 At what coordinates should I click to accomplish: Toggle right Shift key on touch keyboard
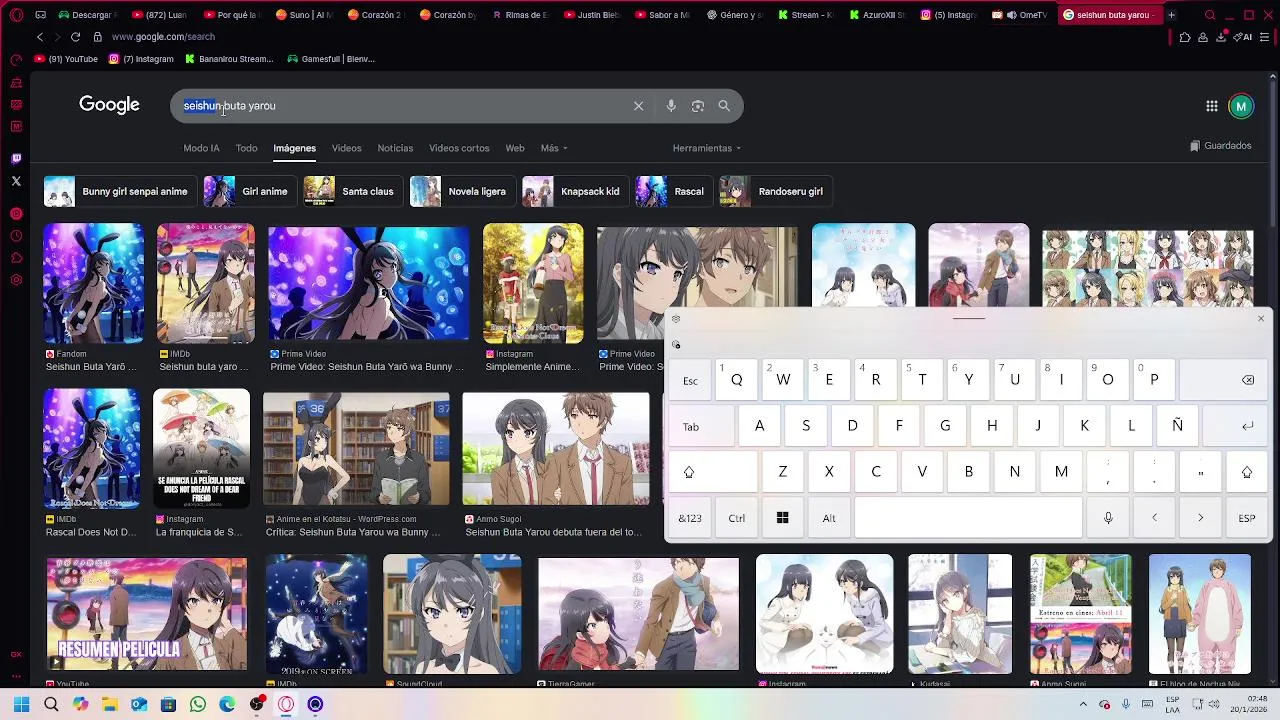click(x=1247, y=472)
